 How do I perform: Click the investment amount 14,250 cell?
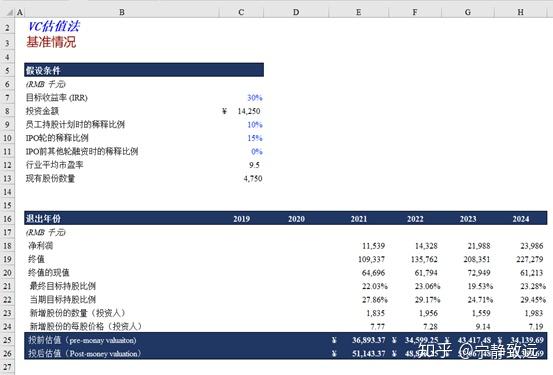[x=241, y=111]
